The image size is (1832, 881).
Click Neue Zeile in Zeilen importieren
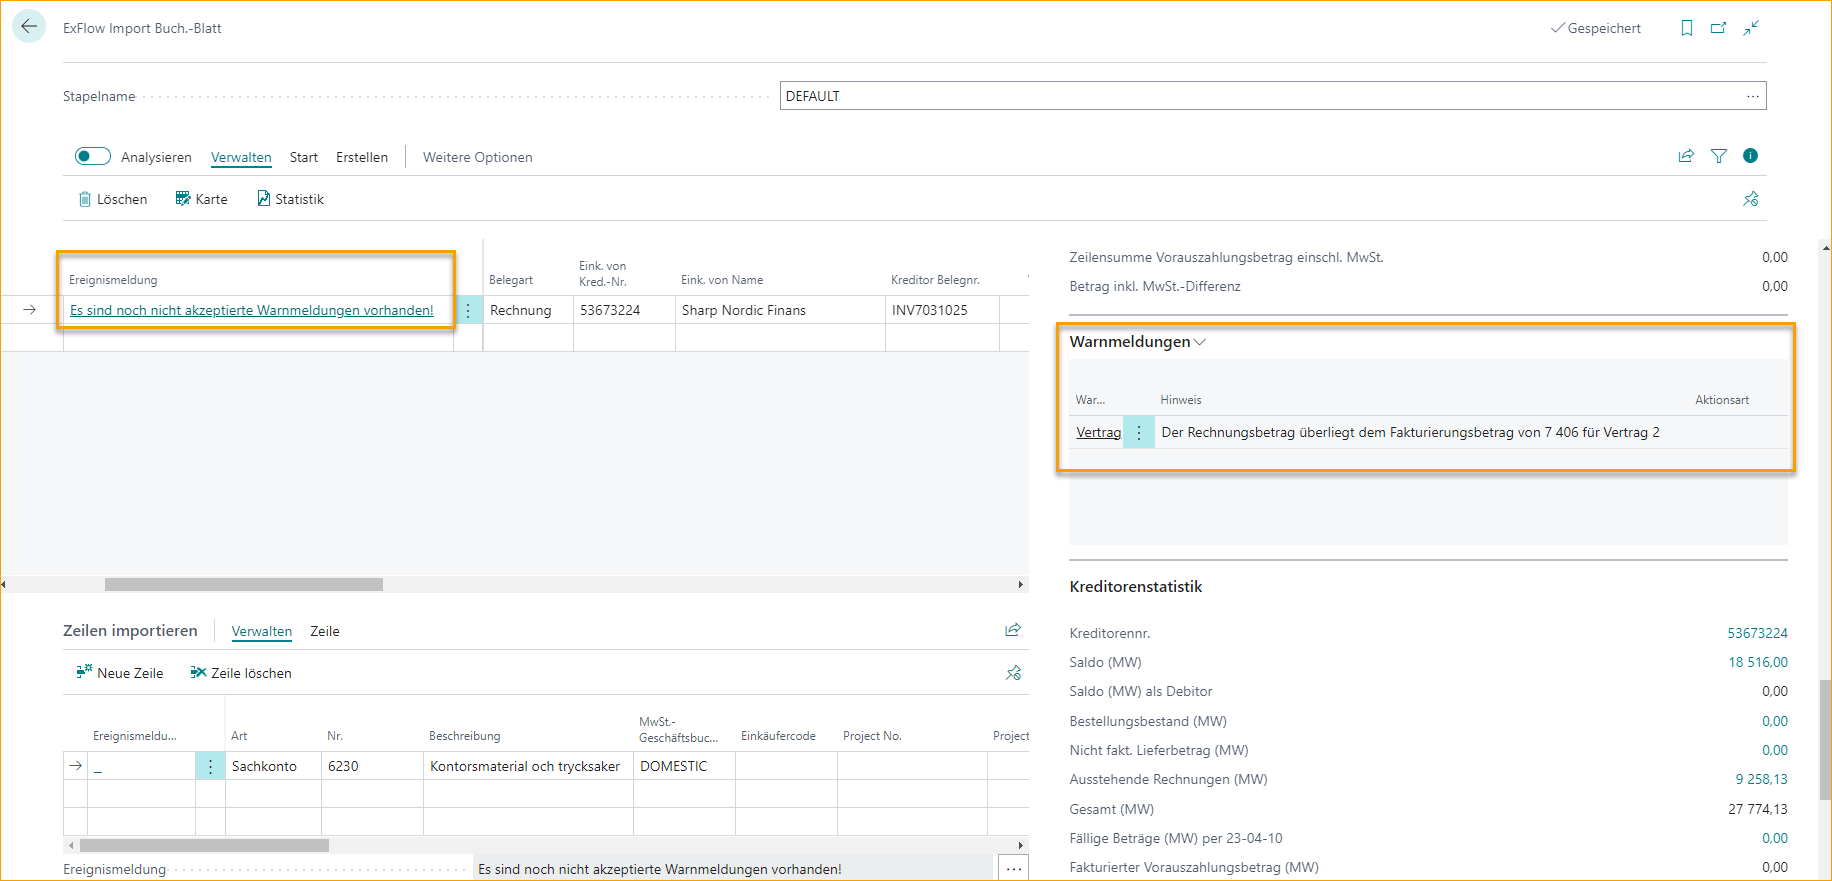click(x=120, y=673)
